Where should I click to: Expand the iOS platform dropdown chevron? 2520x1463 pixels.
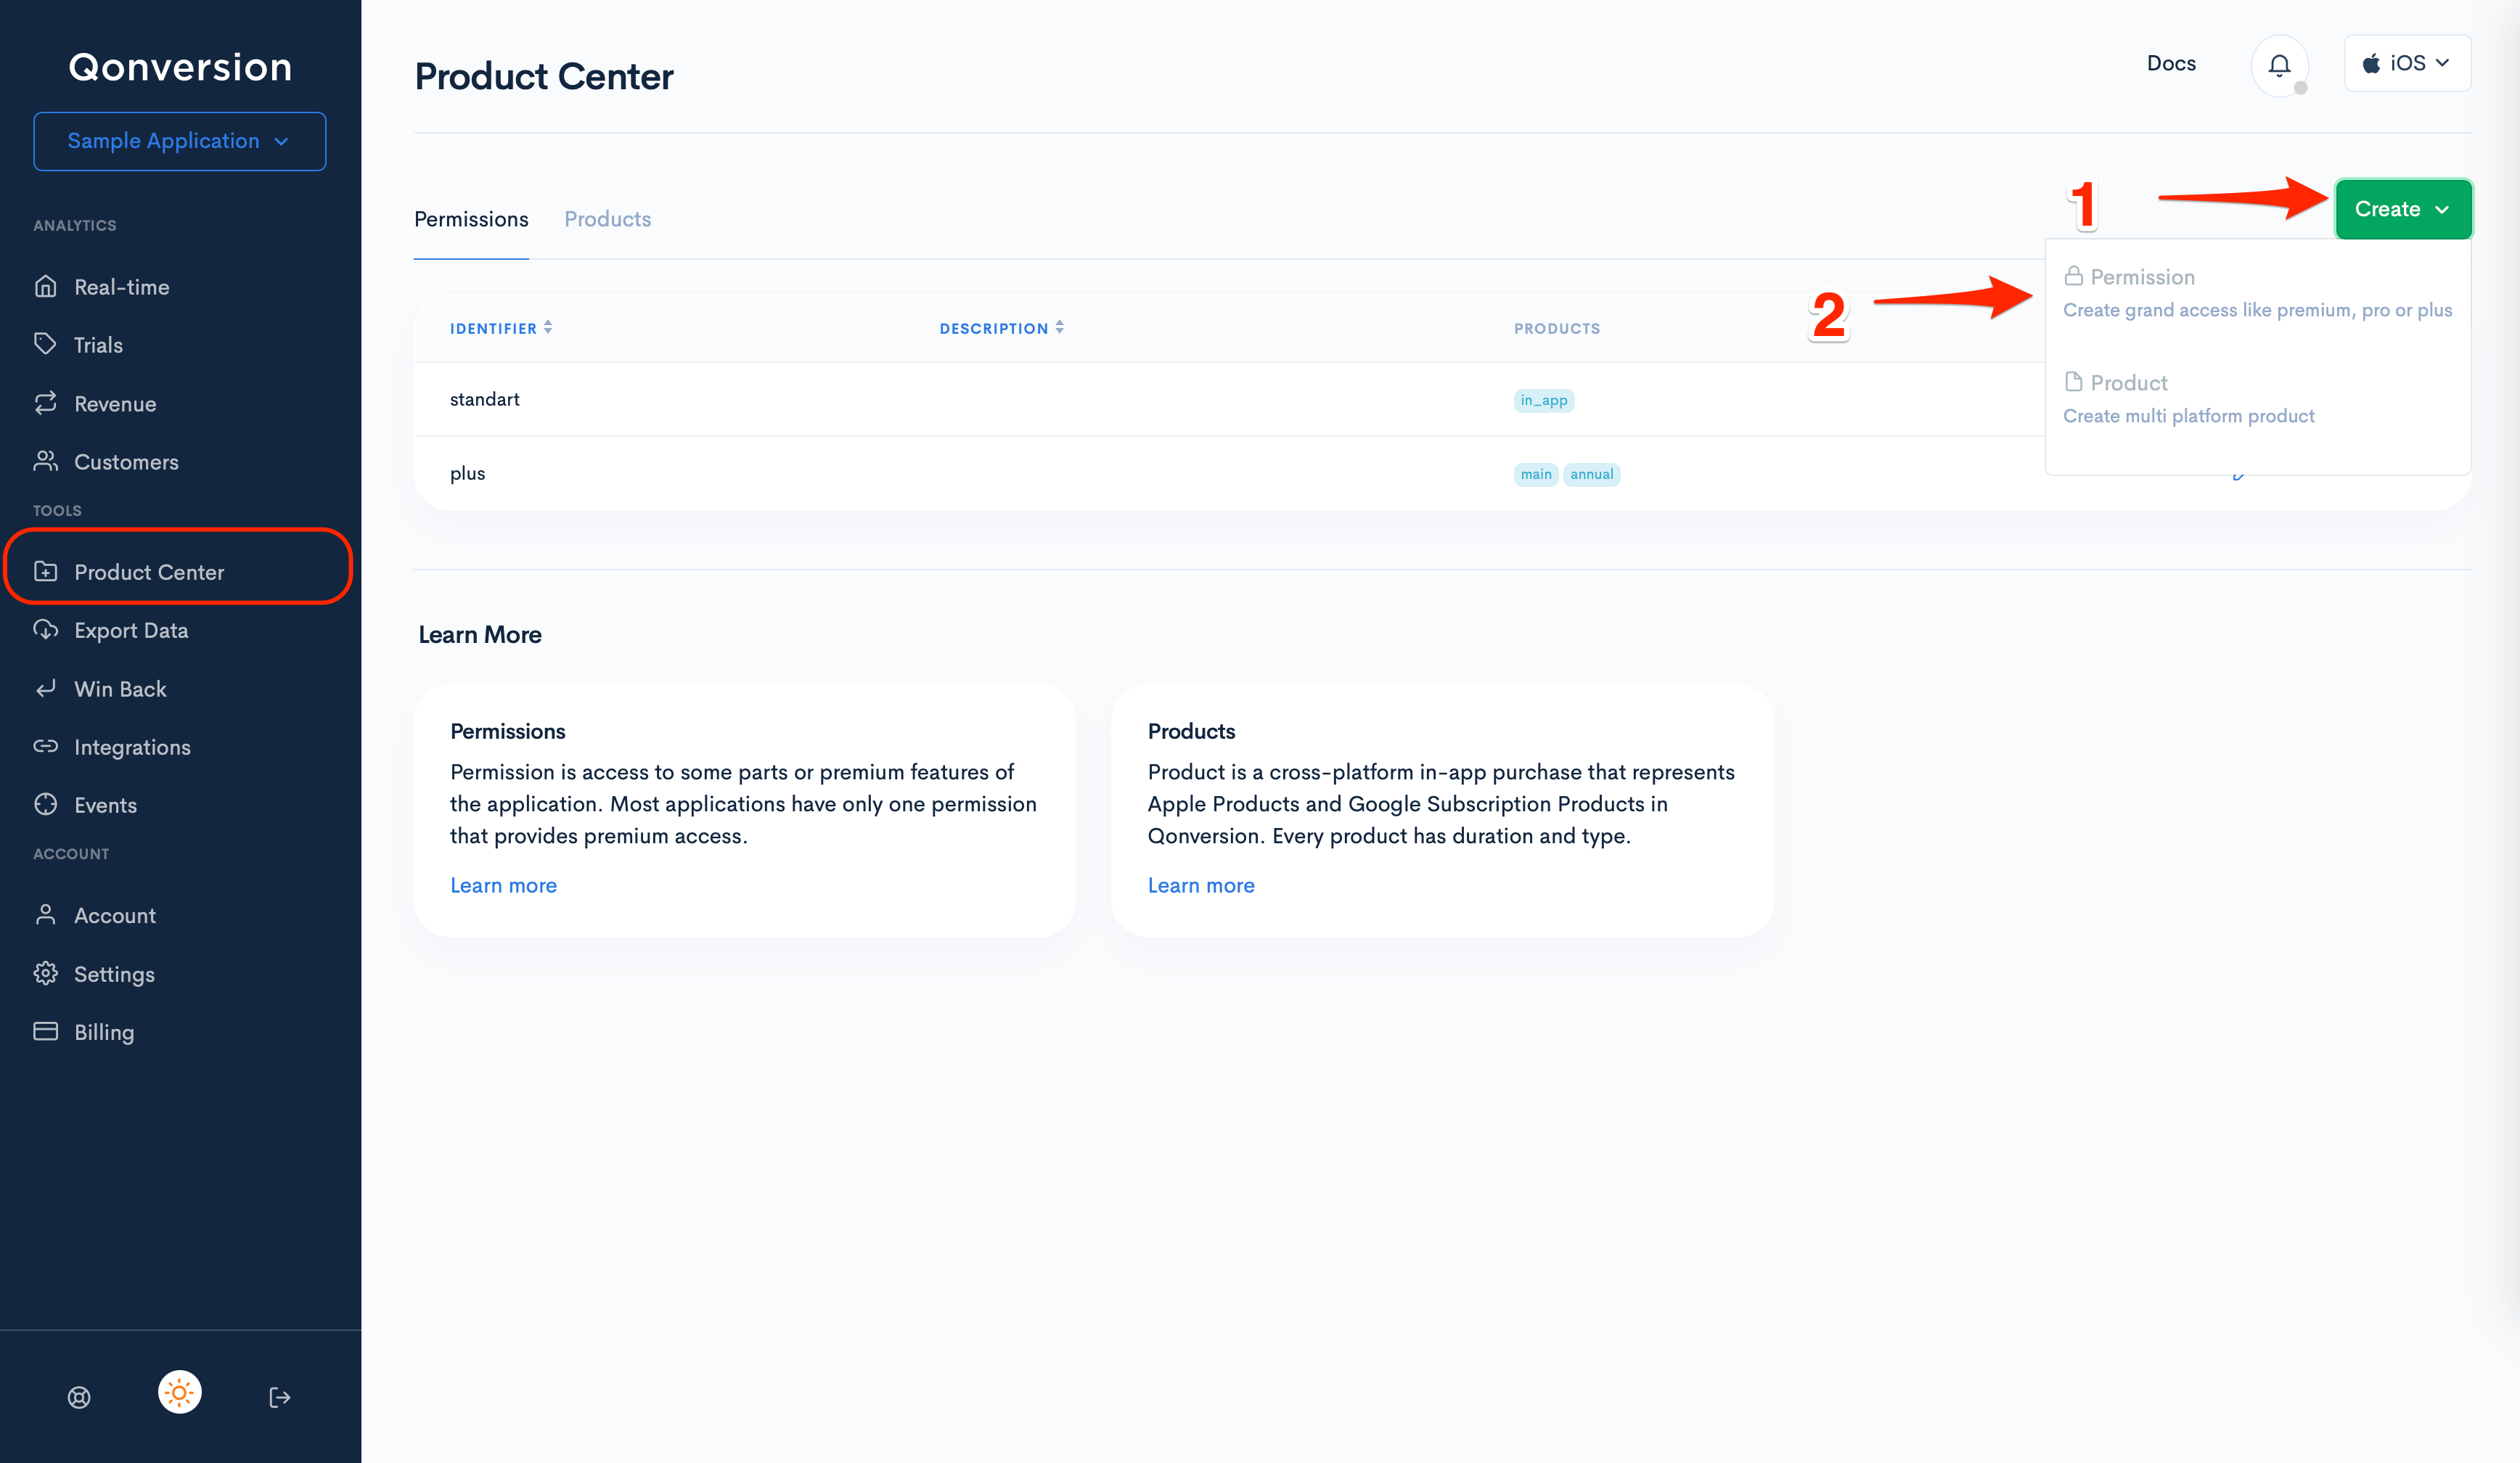click(x=2443, y=63)
